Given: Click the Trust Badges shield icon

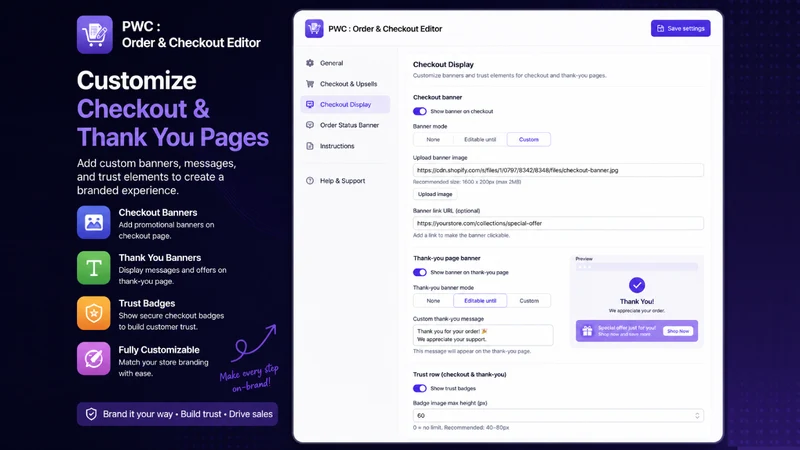Looking at the screenshot, I should coord(94,313).
